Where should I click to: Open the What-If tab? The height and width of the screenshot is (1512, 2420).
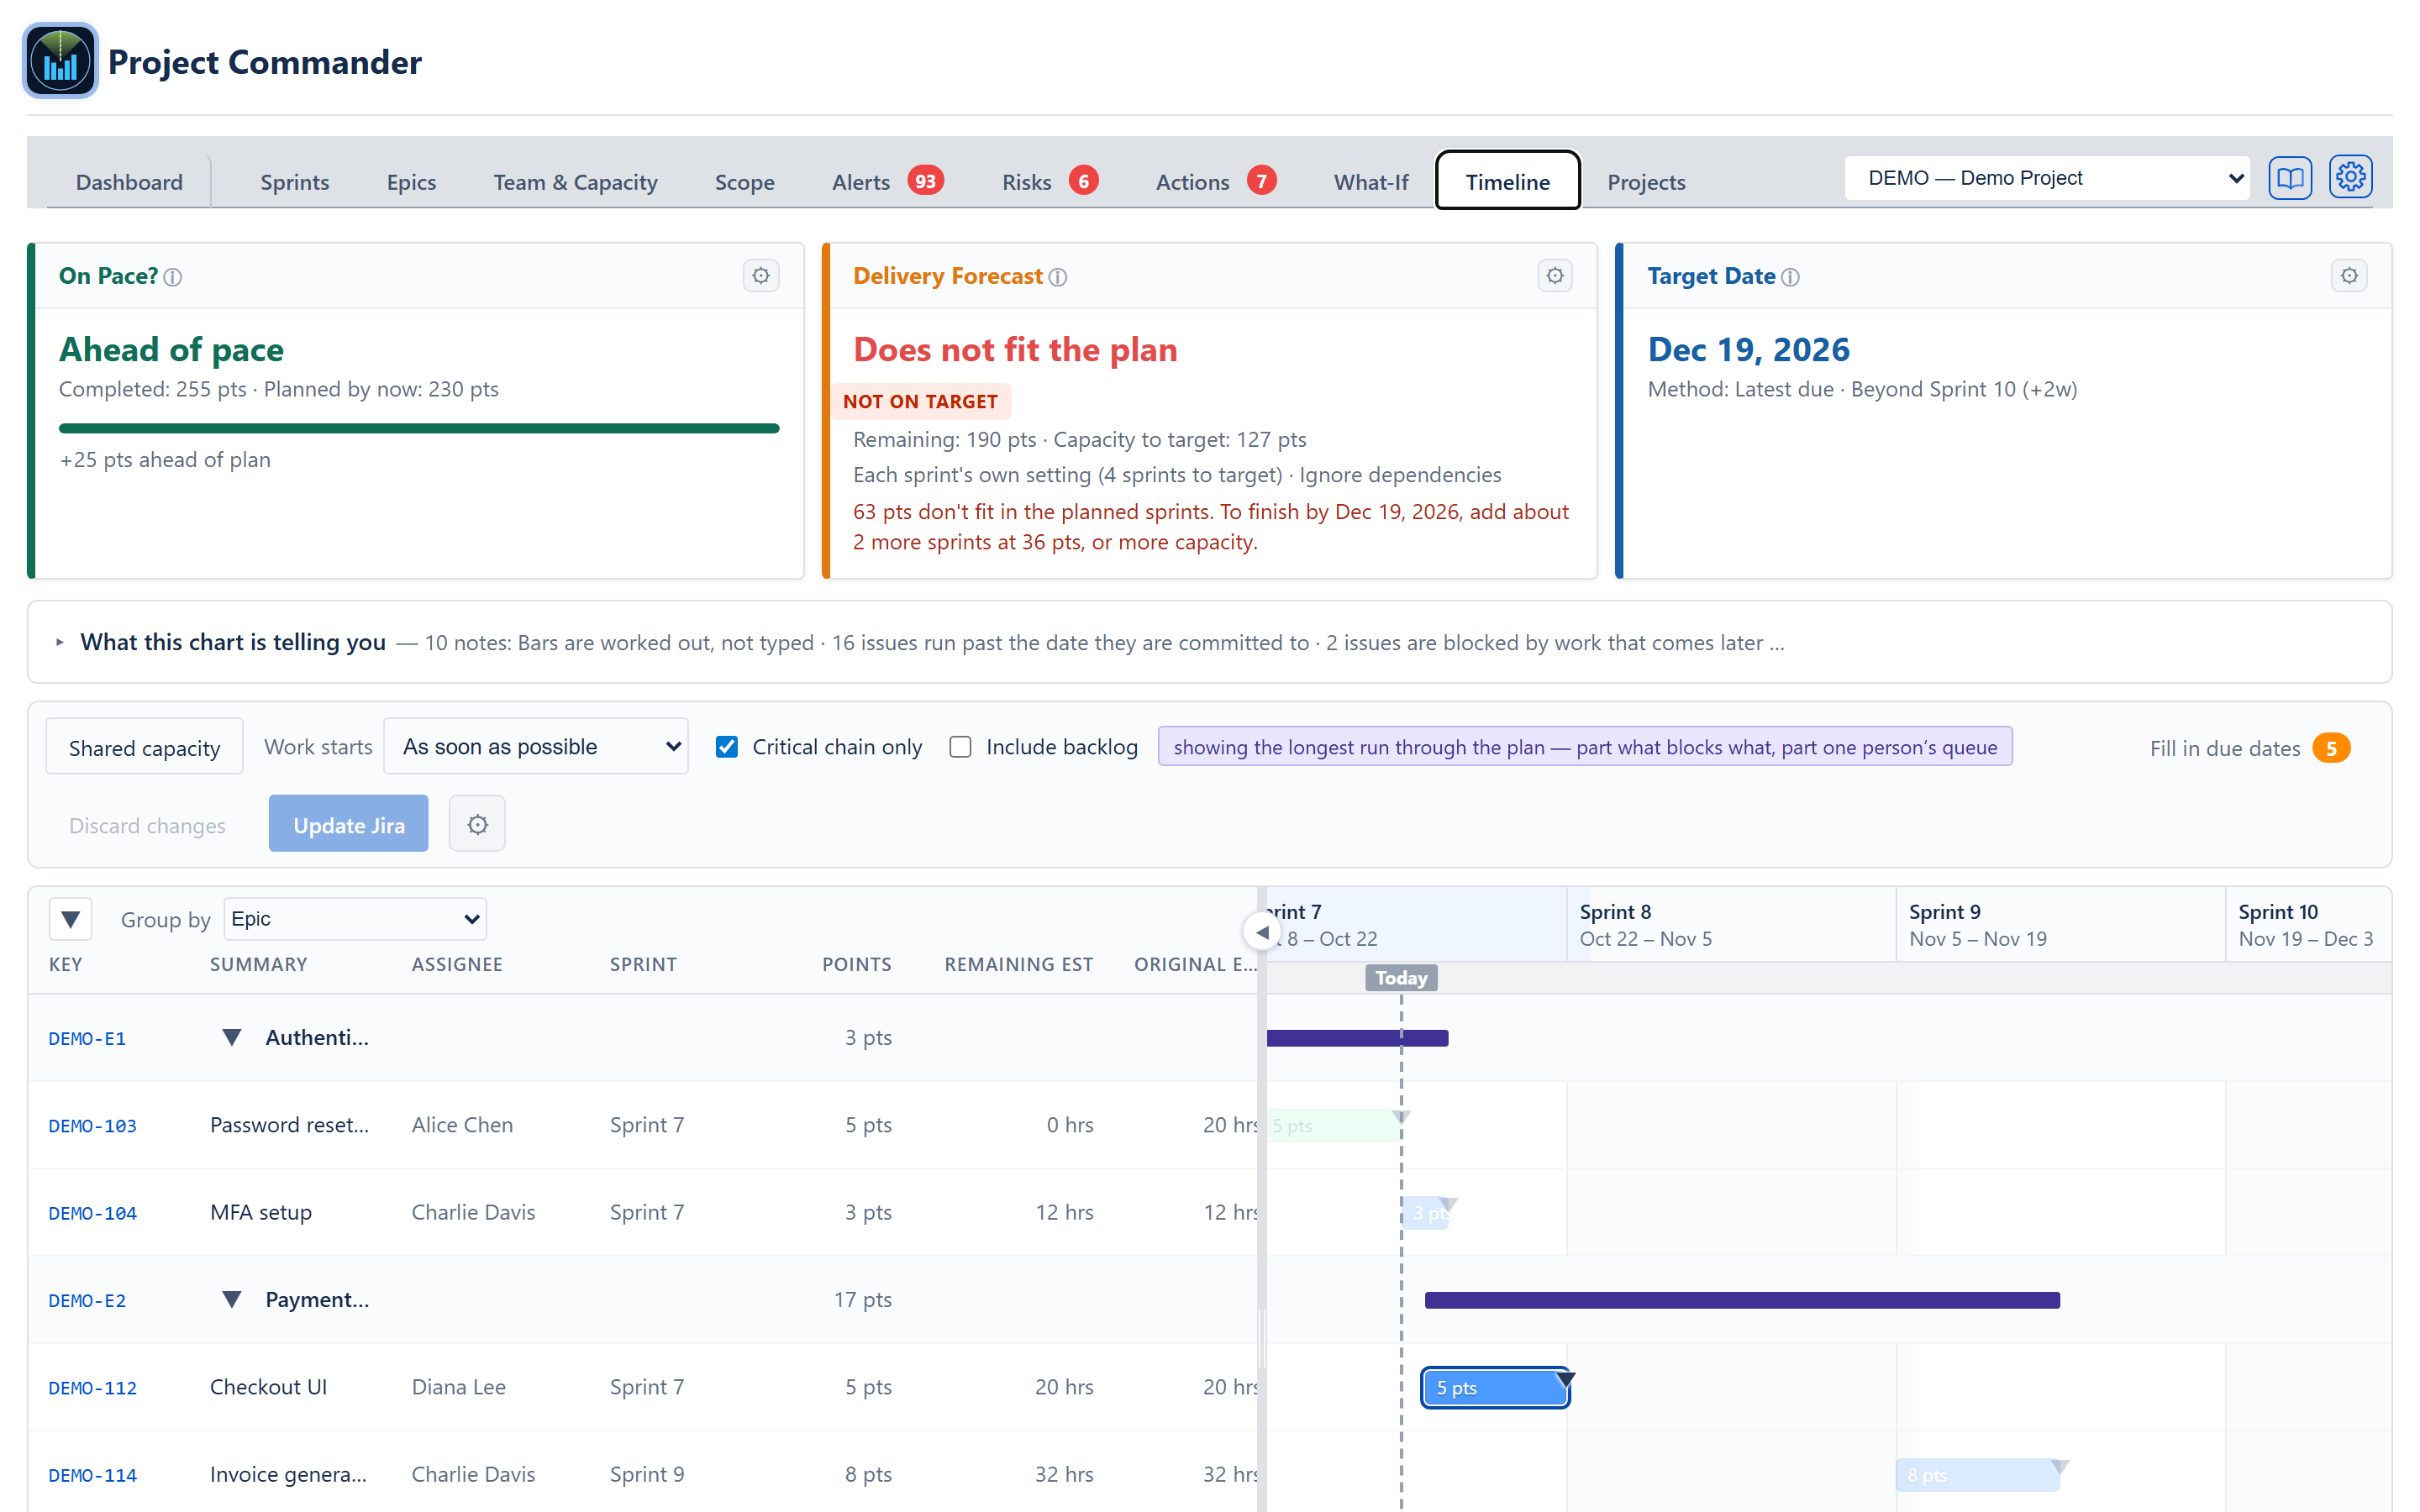click(1370, 182)
